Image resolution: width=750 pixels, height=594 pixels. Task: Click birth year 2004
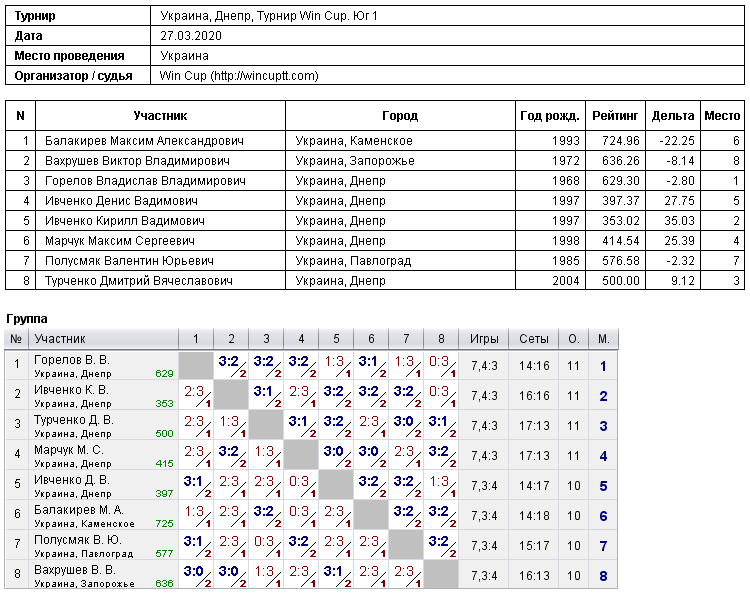pyautogui.click(x=566, y=281)
